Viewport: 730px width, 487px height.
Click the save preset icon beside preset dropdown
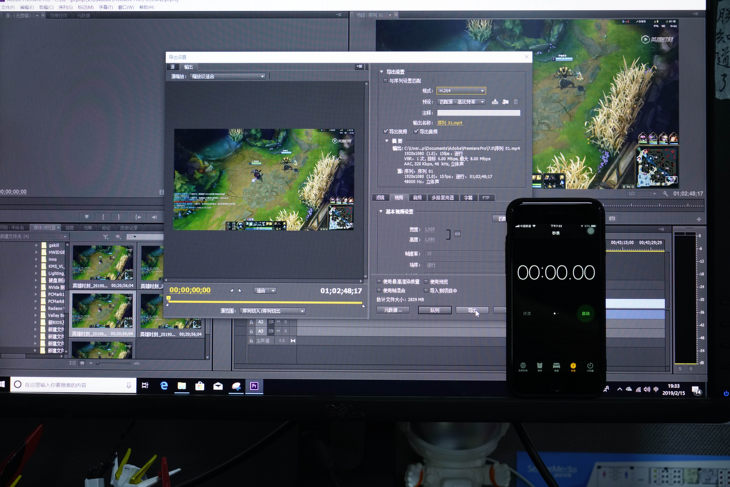click(x=495, y=101)
